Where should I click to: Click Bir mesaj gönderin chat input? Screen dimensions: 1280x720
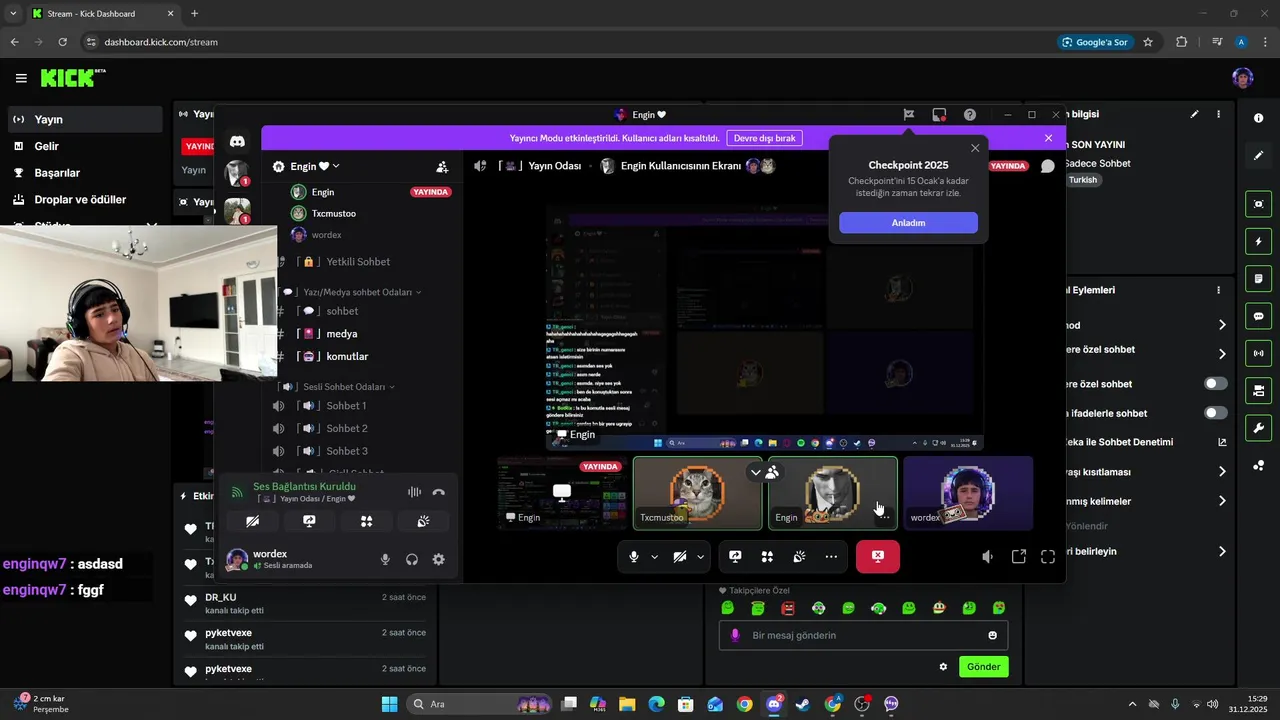[x=864, y=635]
